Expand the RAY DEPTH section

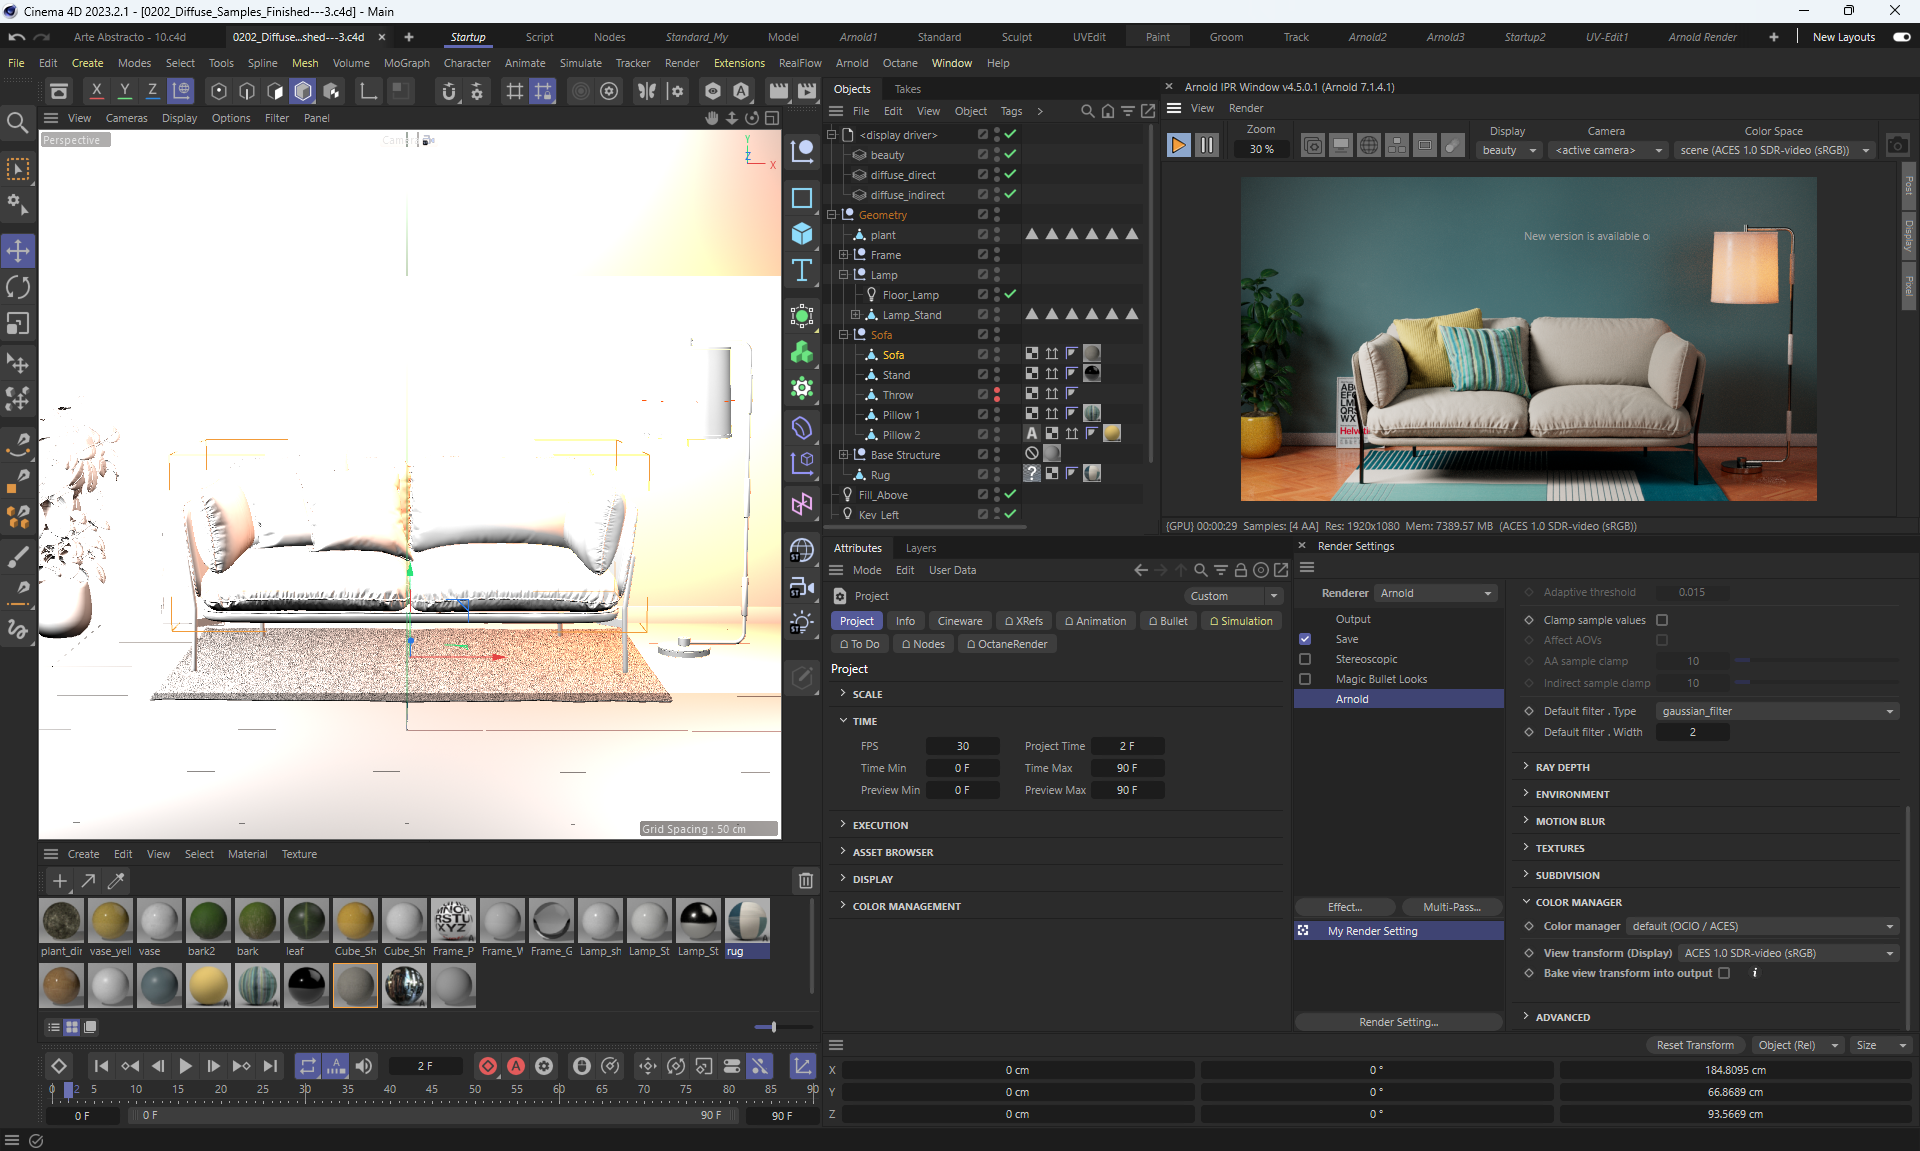click(1562, 767)
